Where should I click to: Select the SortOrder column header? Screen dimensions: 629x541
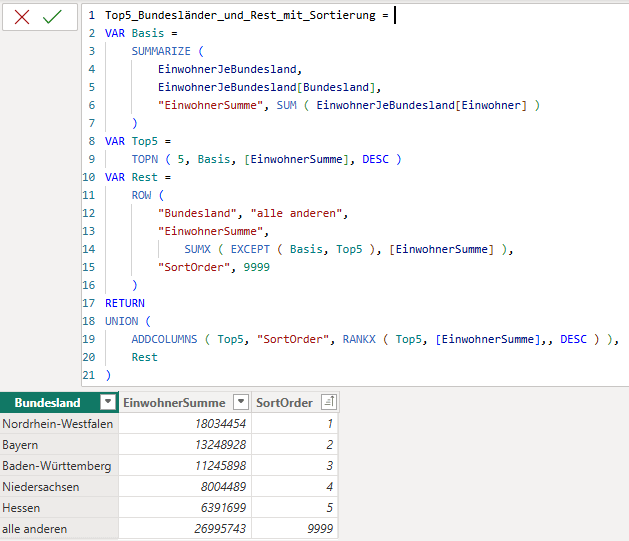tap(284, 403)
